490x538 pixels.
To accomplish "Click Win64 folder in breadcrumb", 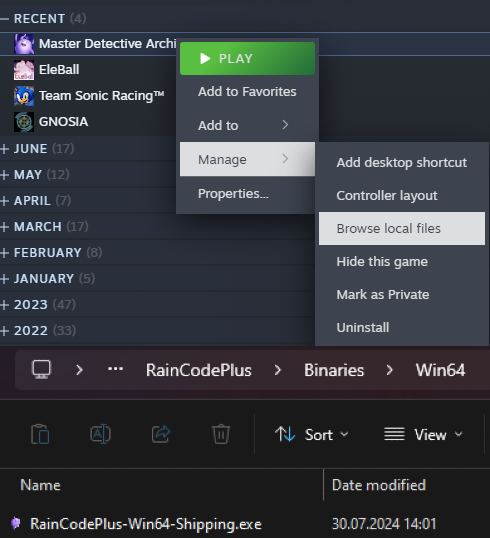I will point(441,370).
